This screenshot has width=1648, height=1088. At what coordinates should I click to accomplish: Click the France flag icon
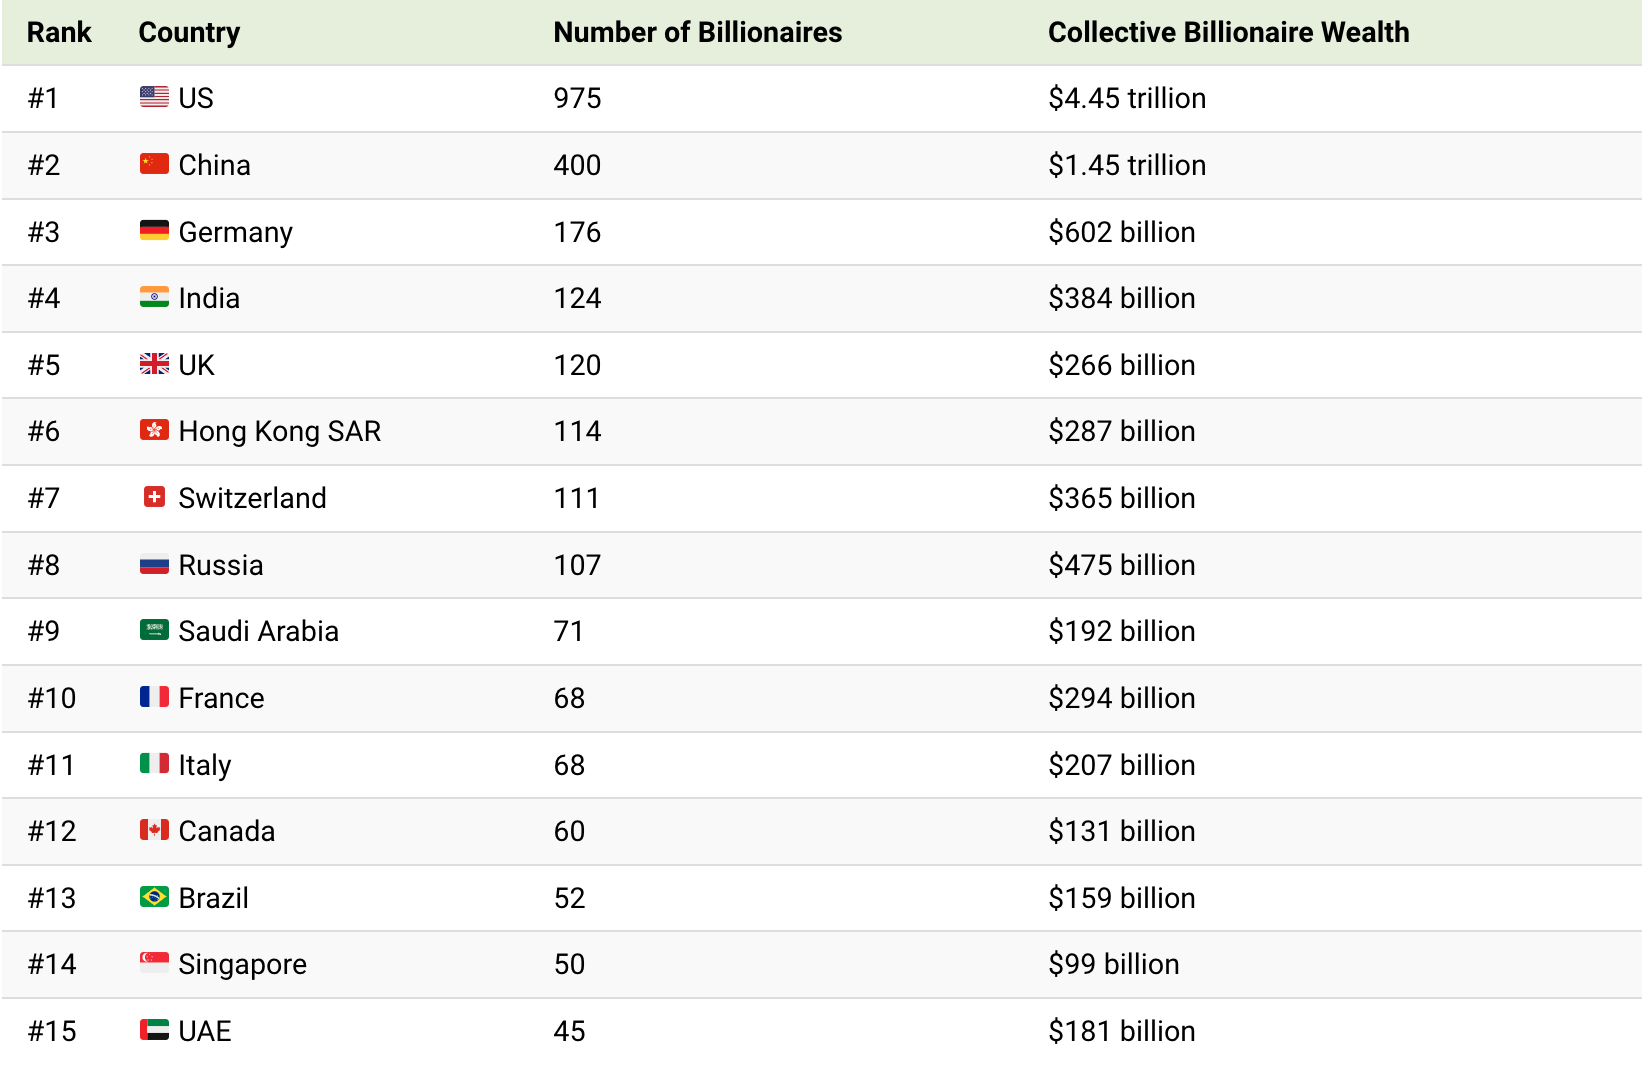[x=154, y=697]
